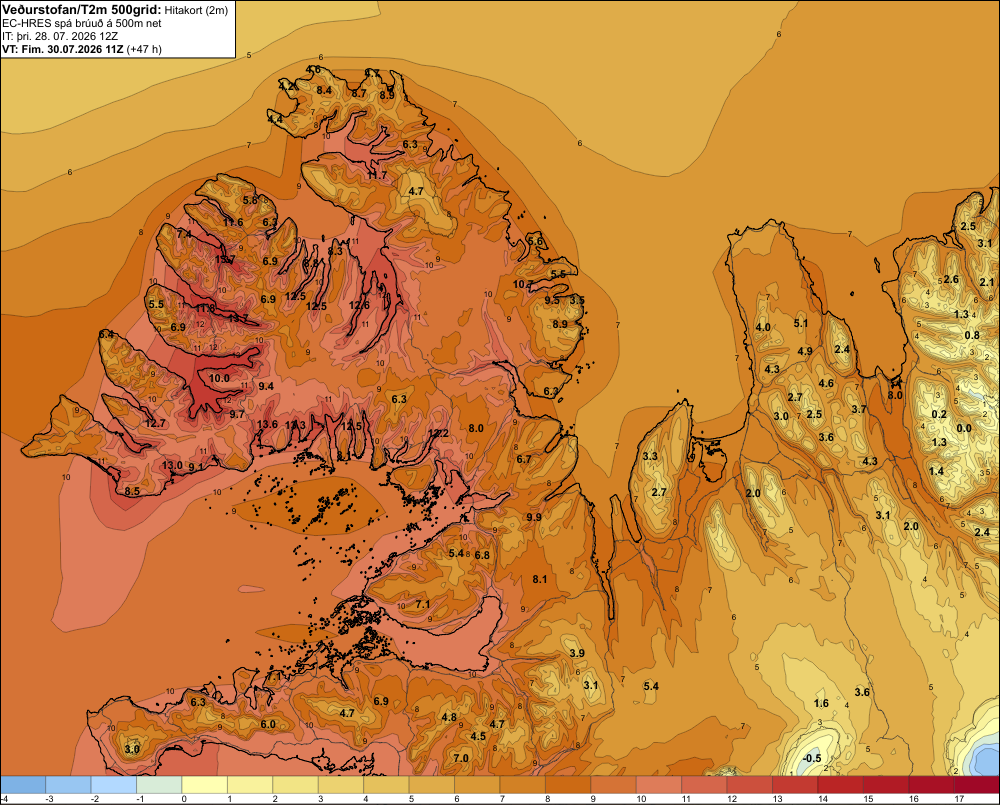Click the map title 'Veðurstofan/T2m 500grid'
This screenshot has height=805, width=1000.
tap(80, 10)
